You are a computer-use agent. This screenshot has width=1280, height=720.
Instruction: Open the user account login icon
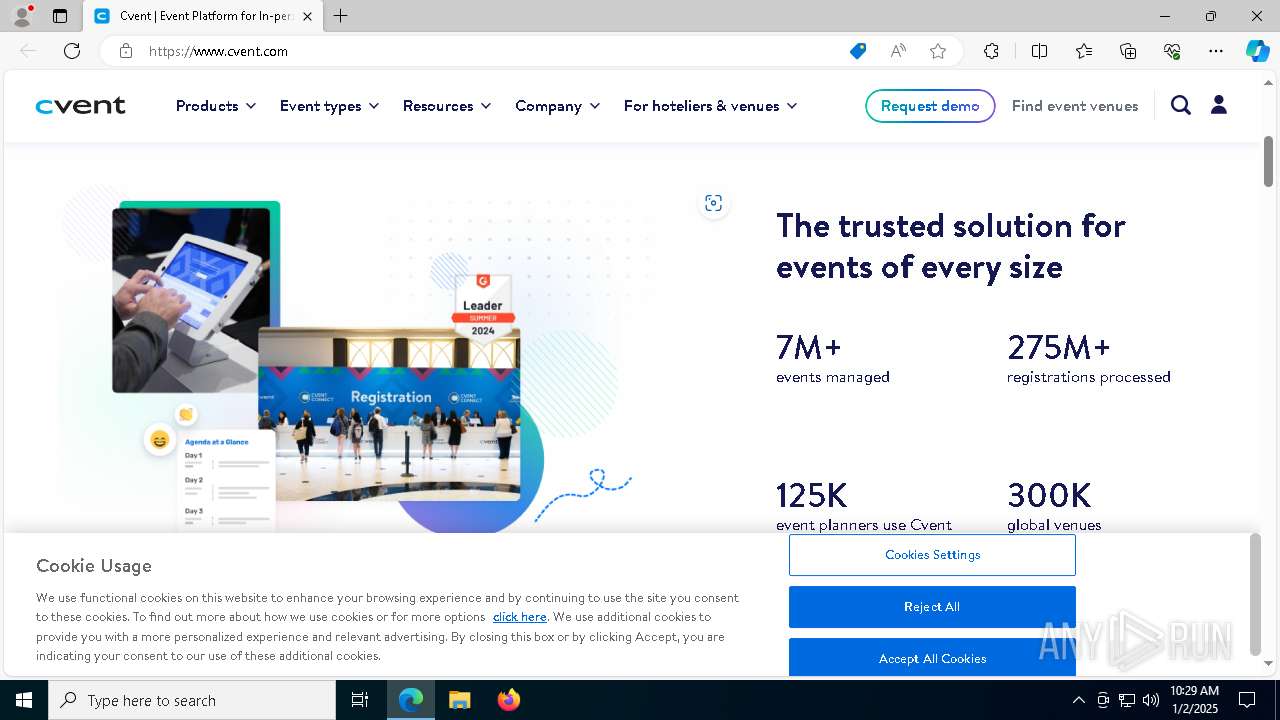(1219, 105)
